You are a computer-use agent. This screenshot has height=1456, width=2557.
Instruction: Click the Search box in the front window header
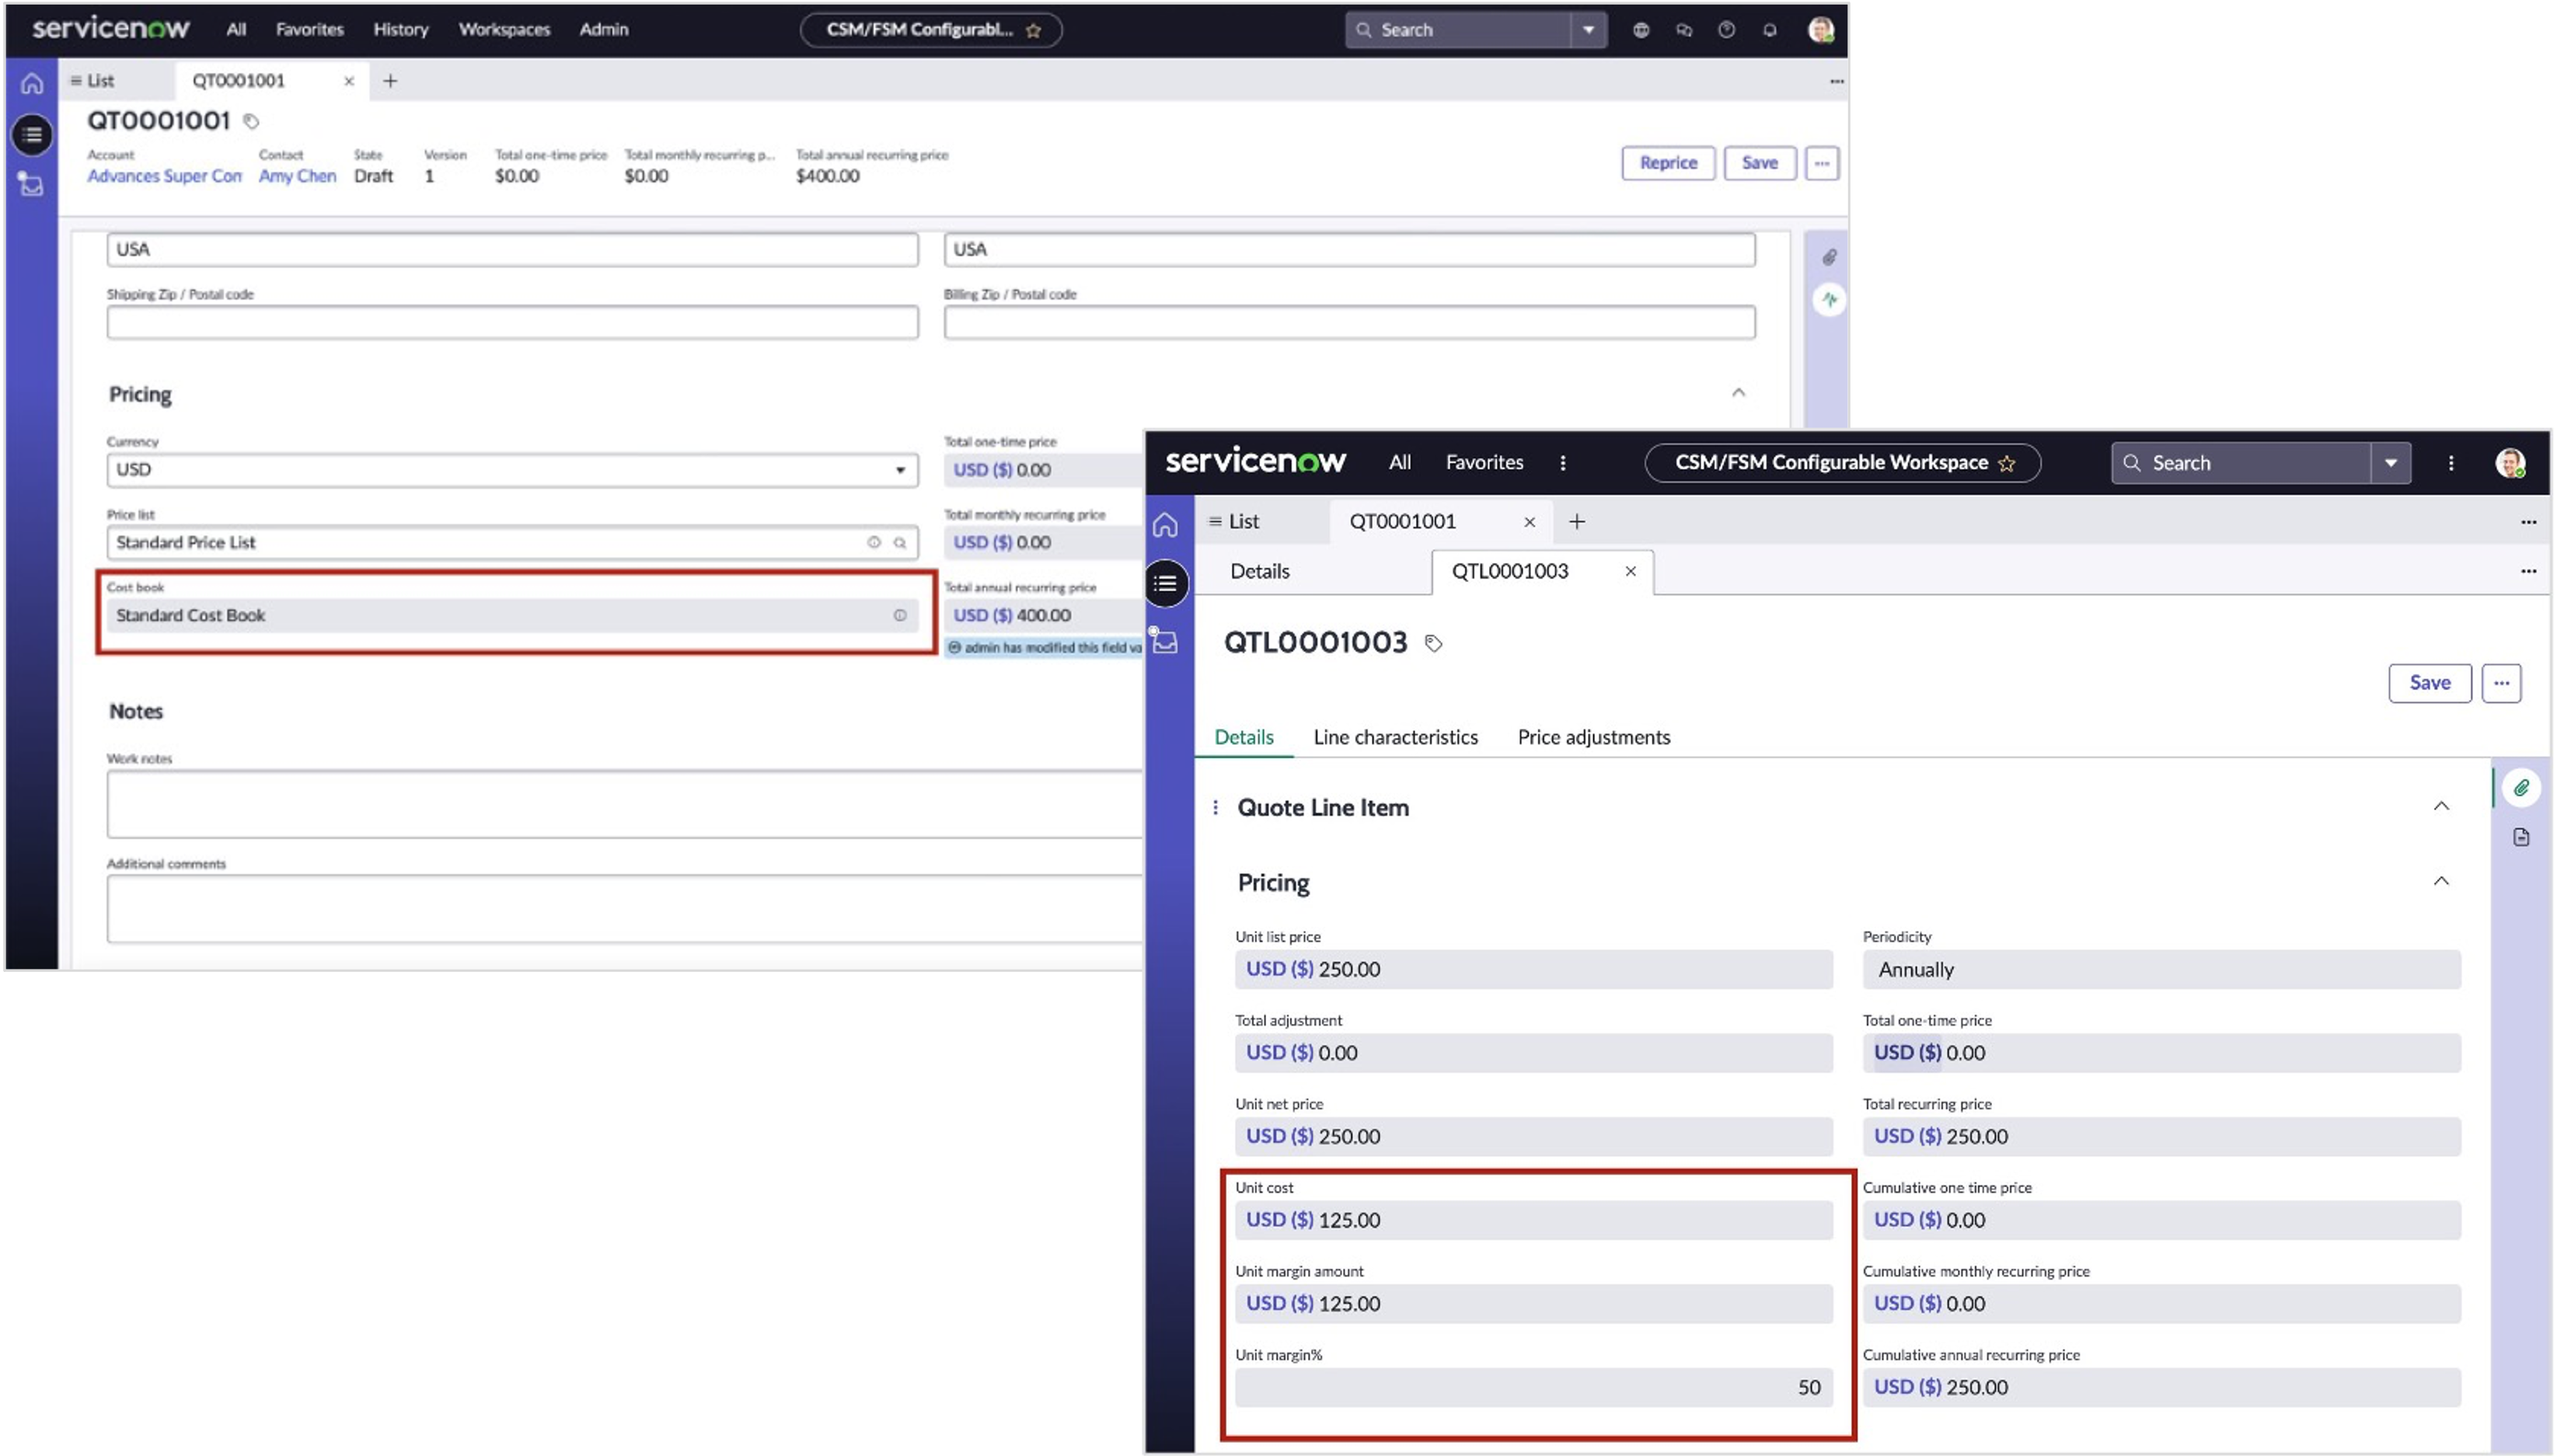2240,463
